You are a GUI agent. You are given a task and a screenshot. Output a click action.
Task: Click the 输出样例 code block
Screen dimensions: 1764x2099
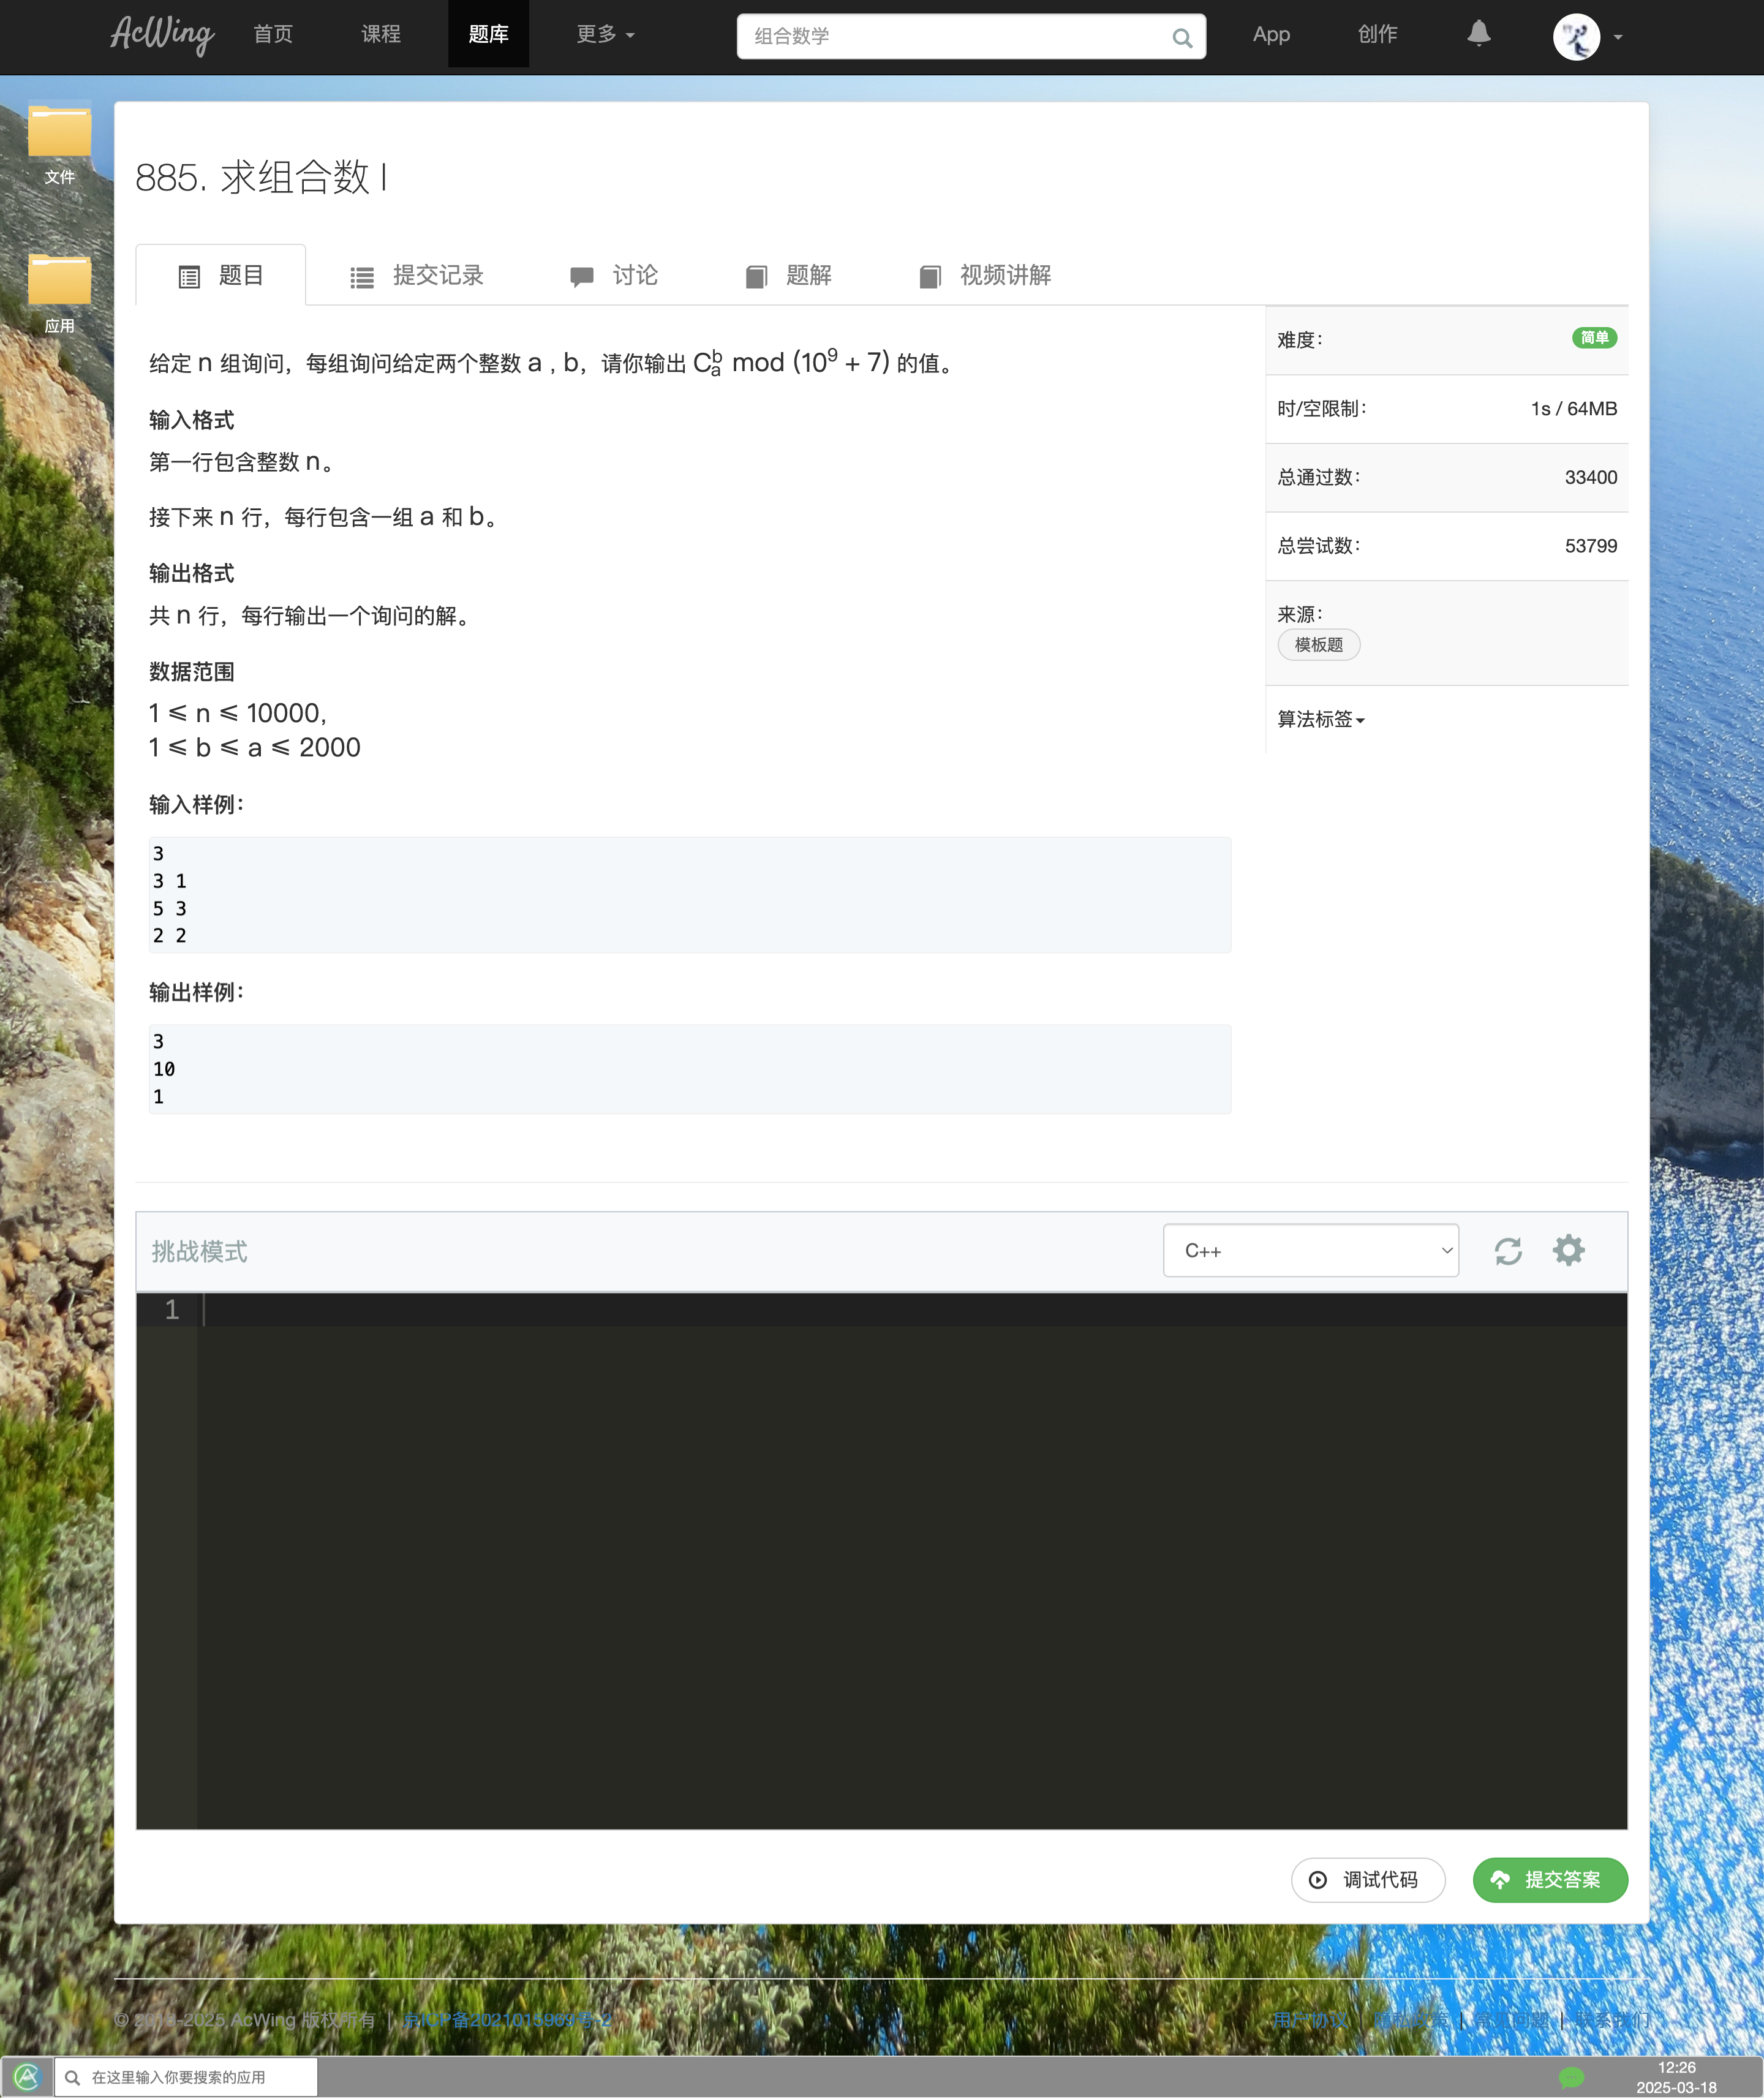tap(689, 1069)
